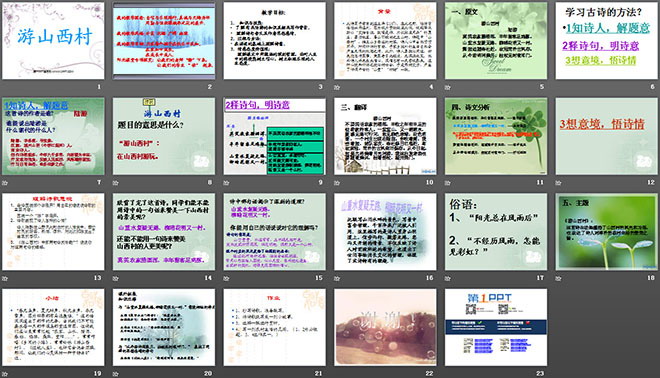Select slide 20 misty tree thumbnail

point(164,327)
